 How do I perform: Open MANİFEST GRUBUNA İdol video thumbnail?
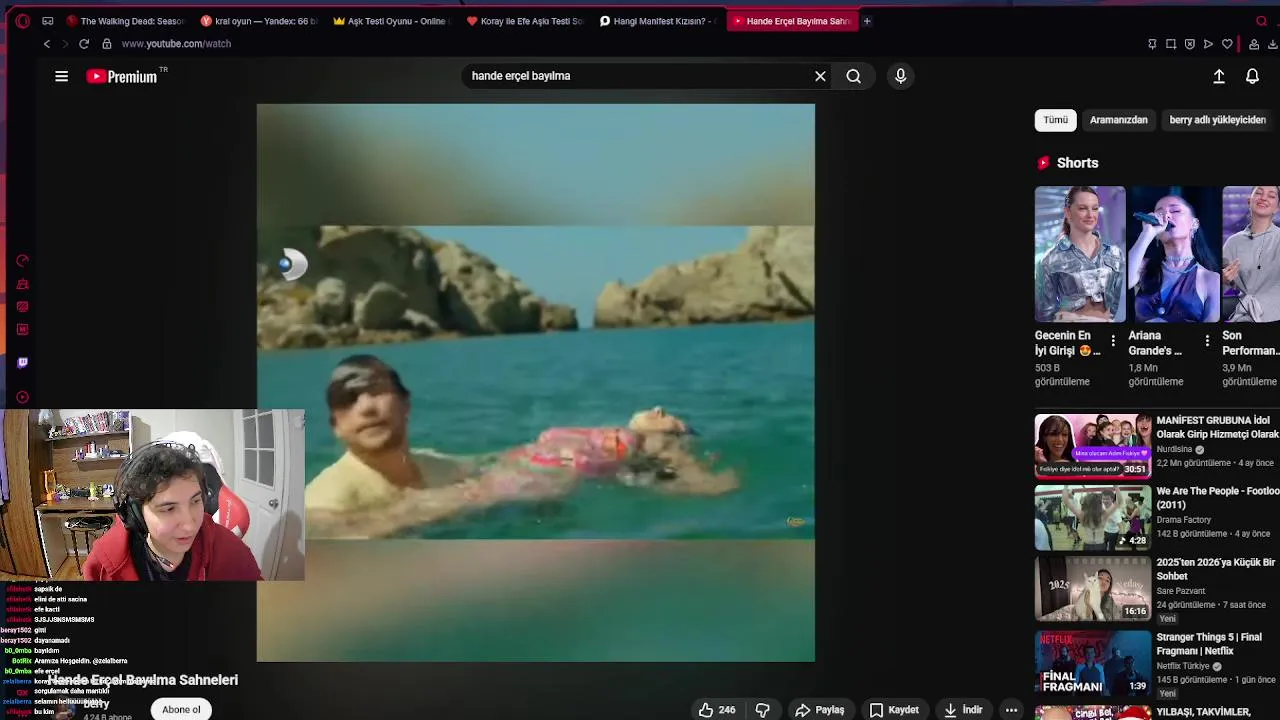[x=1093, y=446]
